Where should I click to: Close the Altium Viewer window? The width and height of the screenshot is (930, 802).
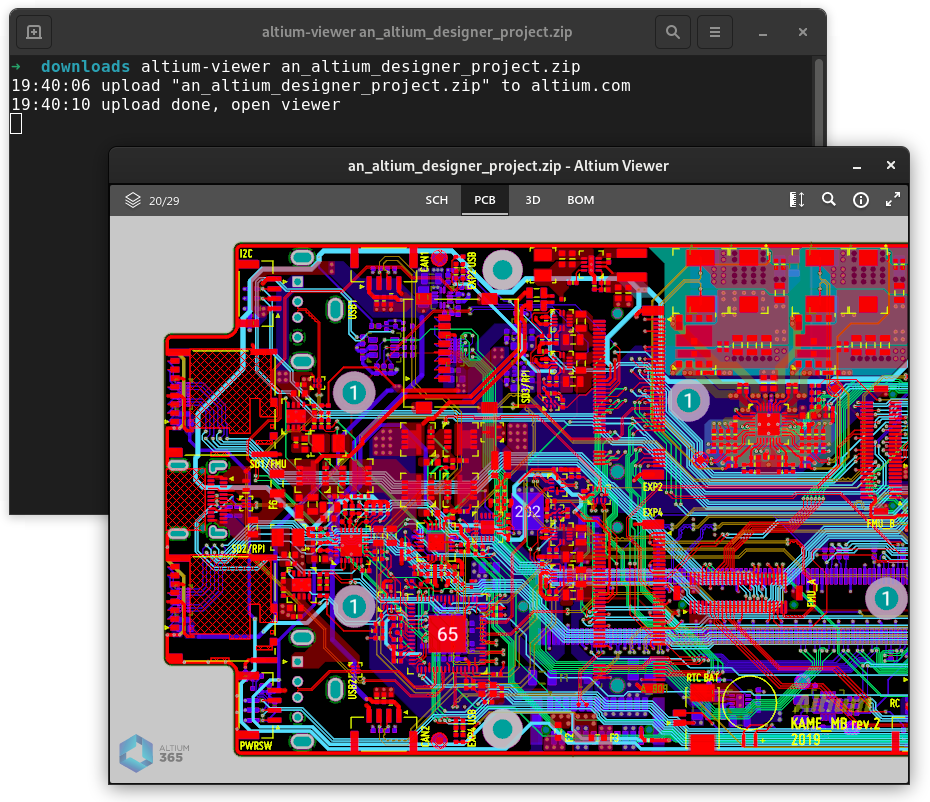point(891,166)
